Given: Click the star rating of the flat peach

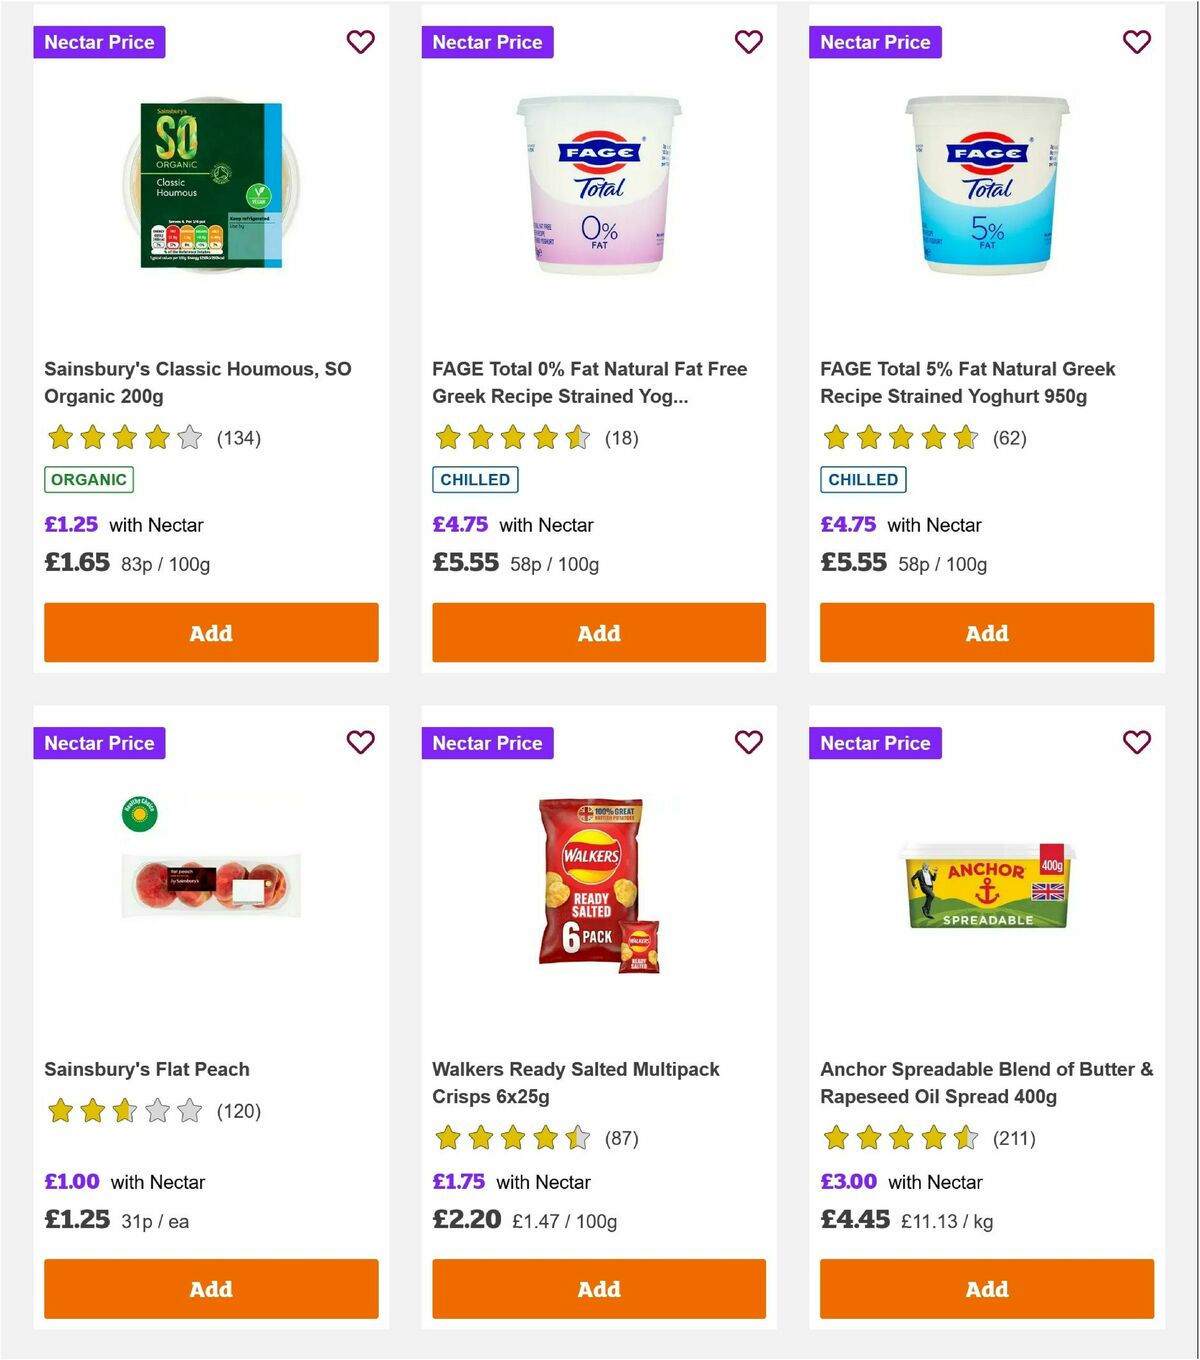Looking at the screenshot, I should tap(122, 1110).
